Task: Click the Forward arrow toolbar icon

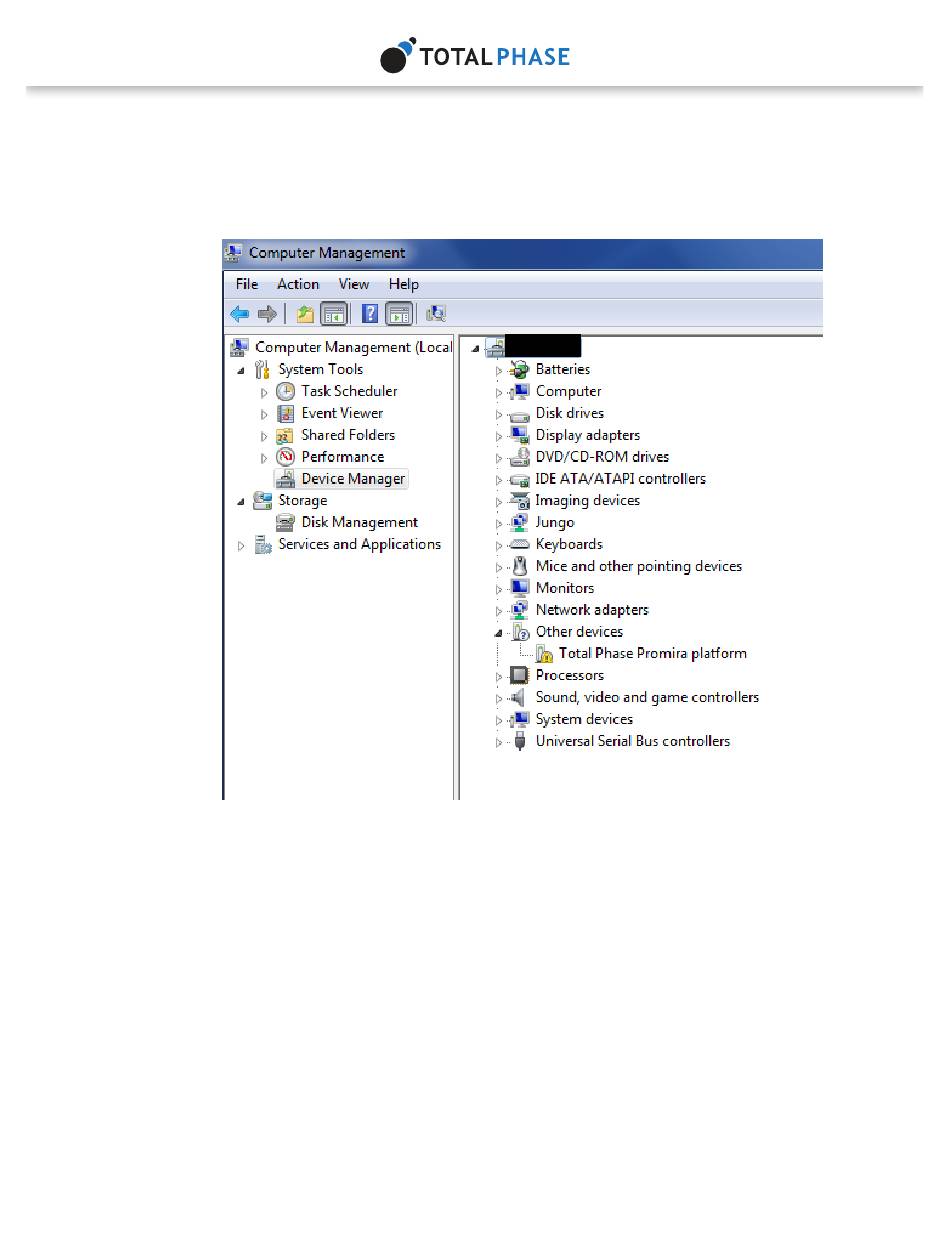Action: 267,314
